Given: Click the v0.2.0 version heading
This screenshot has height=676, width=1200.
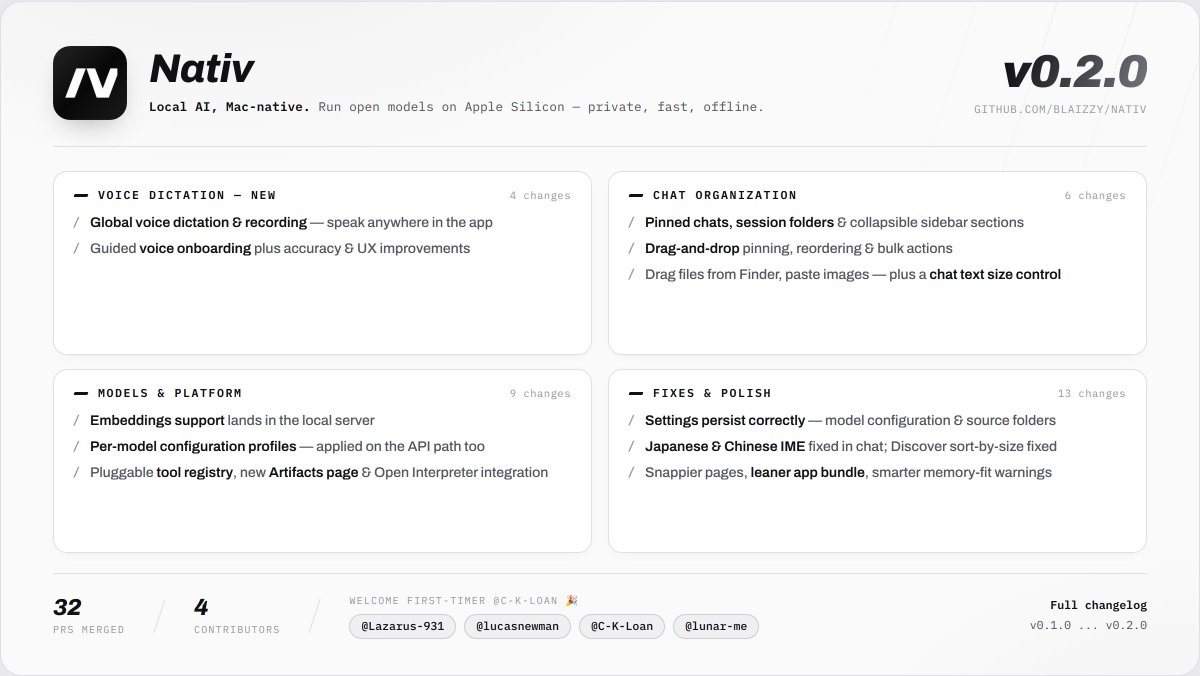Looking at the screenshot, I should [1075, 71].
